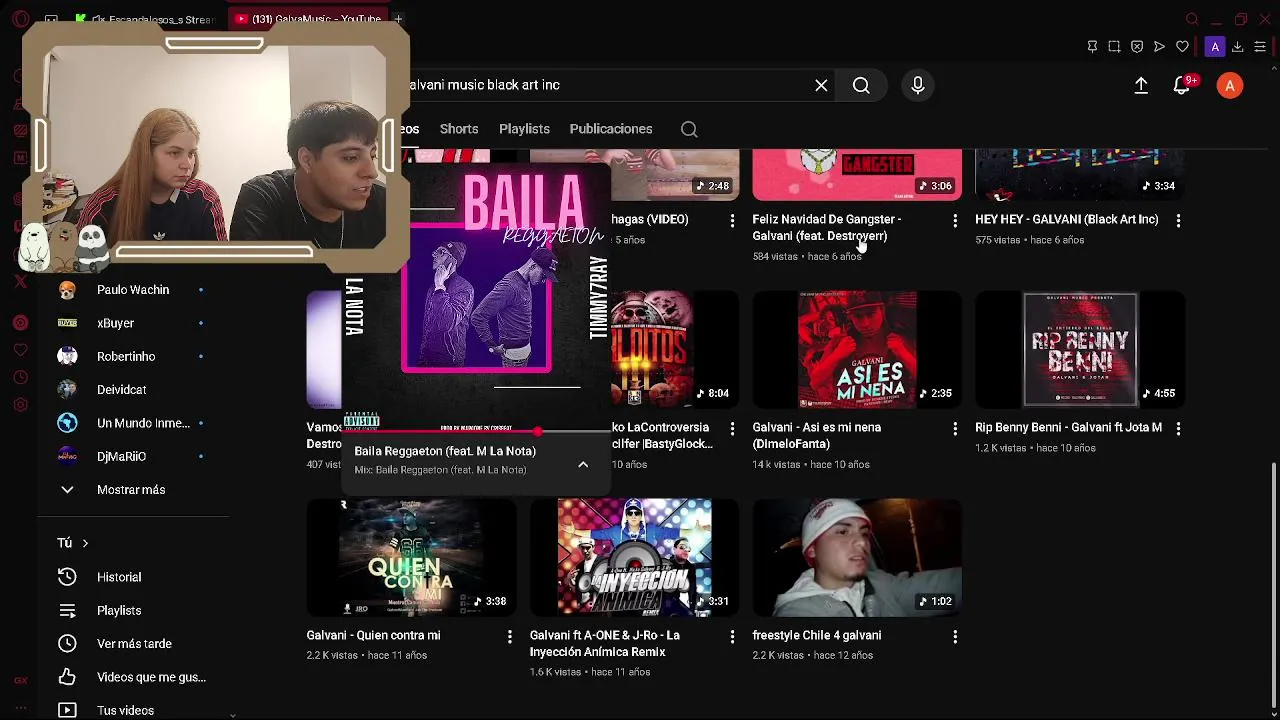
Task: Open the heart bookmarks icon in Opera sidebar
Action: point(20,350)
